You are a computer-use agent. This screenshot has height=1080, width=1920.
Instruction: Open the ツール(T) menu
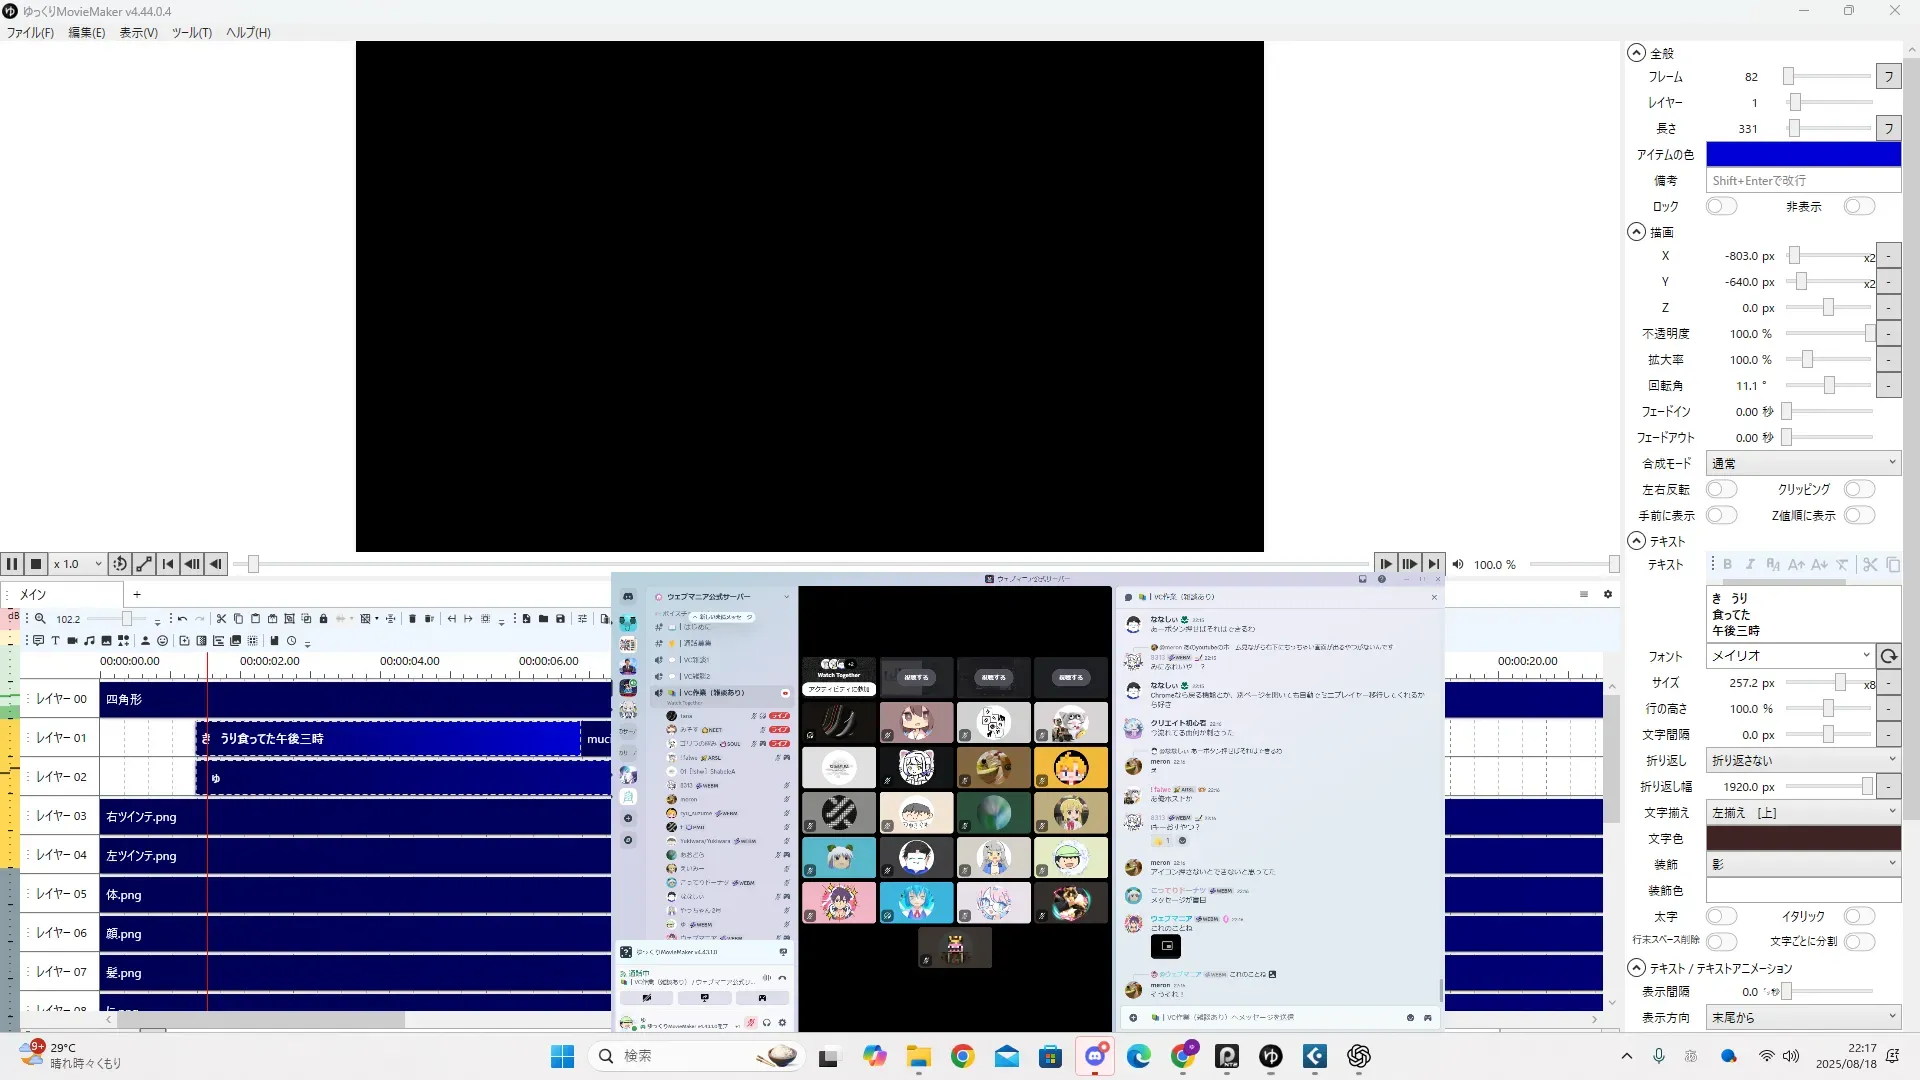191,33
